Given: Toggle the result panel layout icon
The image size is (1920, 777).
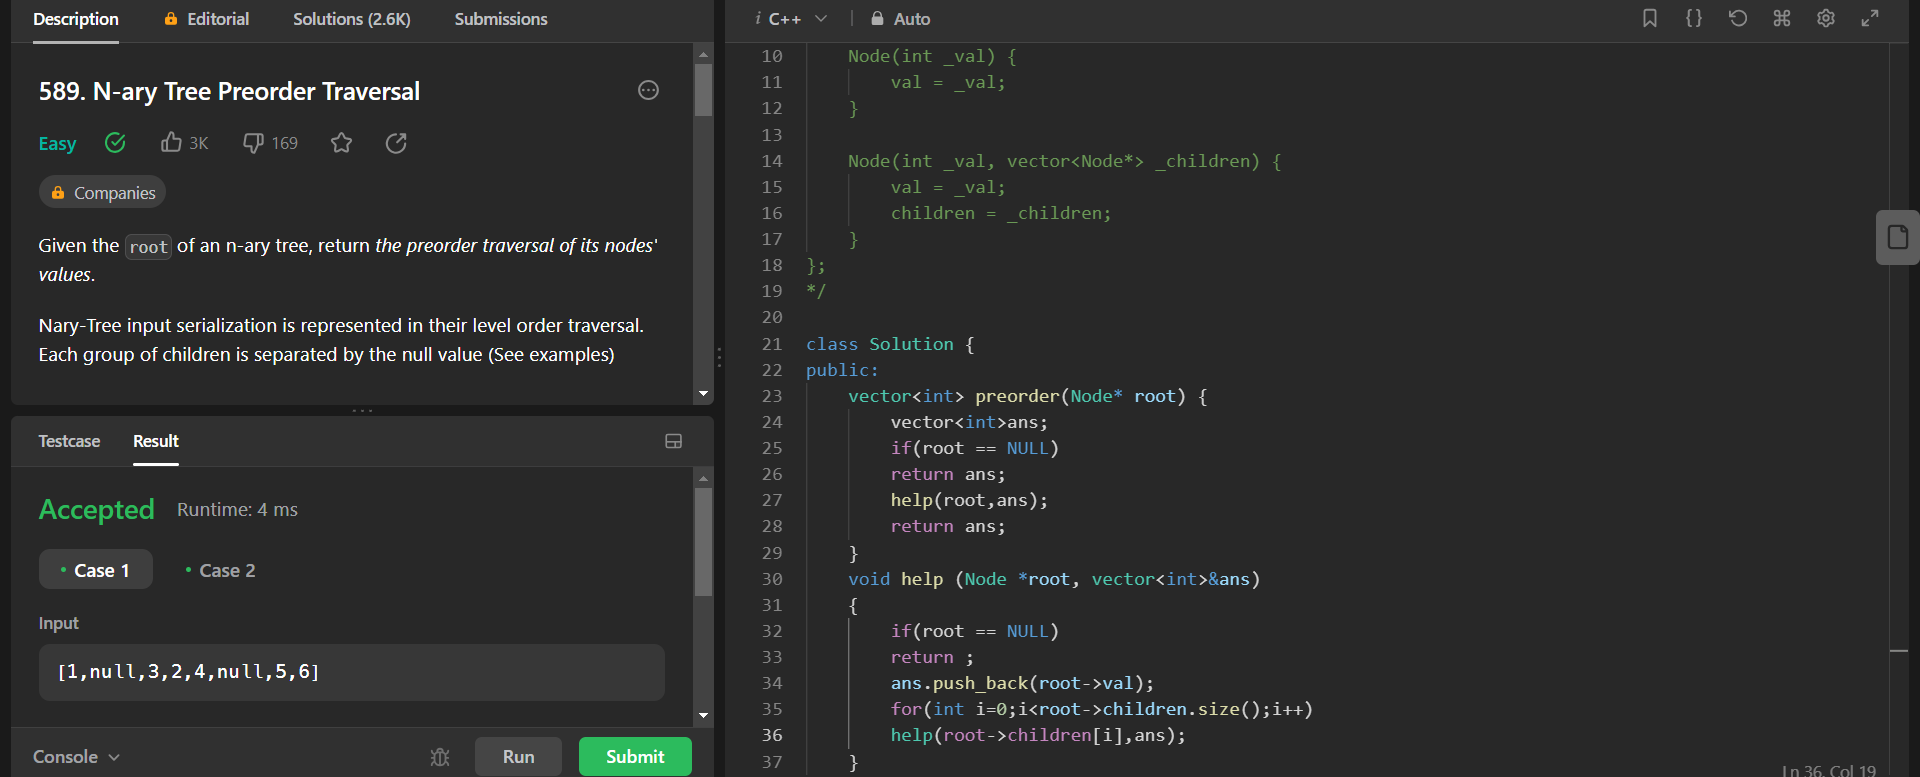Looking at the screenshot, I should [x=674, y=441].
